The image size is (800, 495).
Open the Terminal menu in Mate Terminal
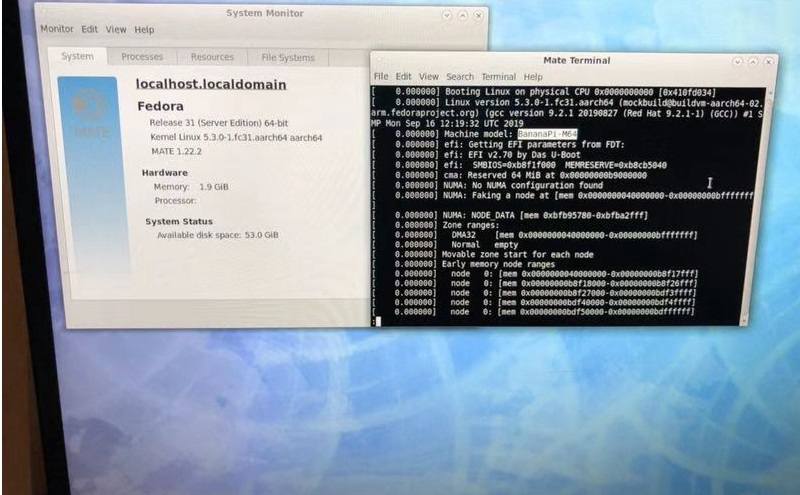tap(498, 77)
